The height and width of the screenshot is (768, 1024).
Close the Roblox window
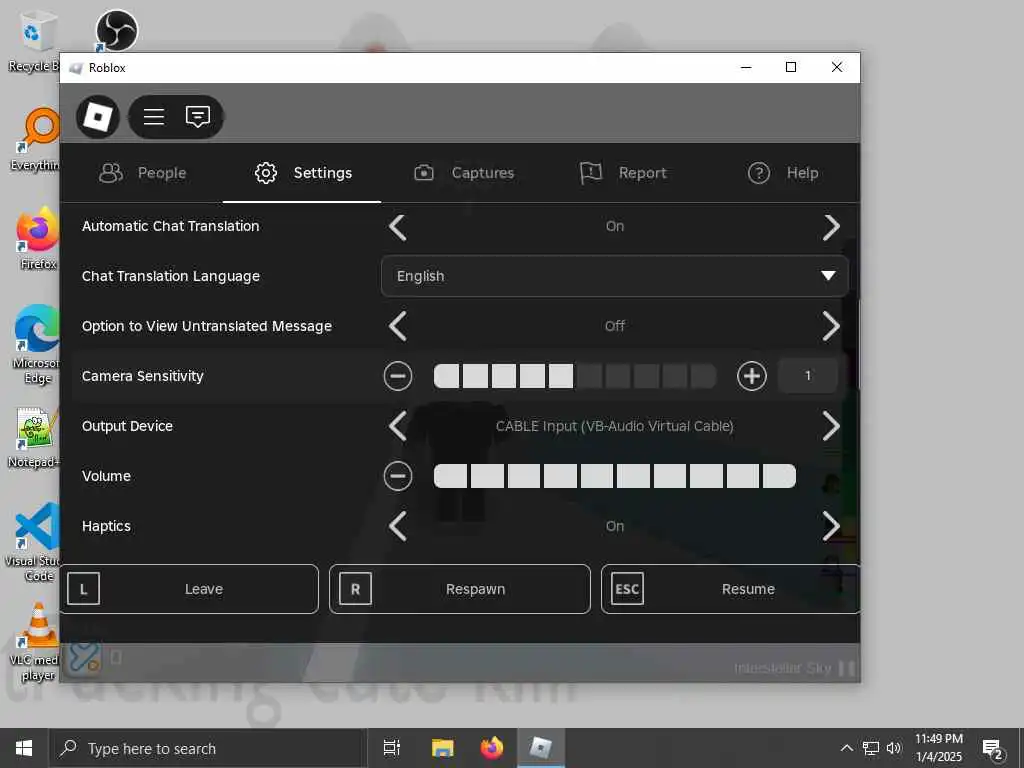pyautogui.click(x=837, y=67)
